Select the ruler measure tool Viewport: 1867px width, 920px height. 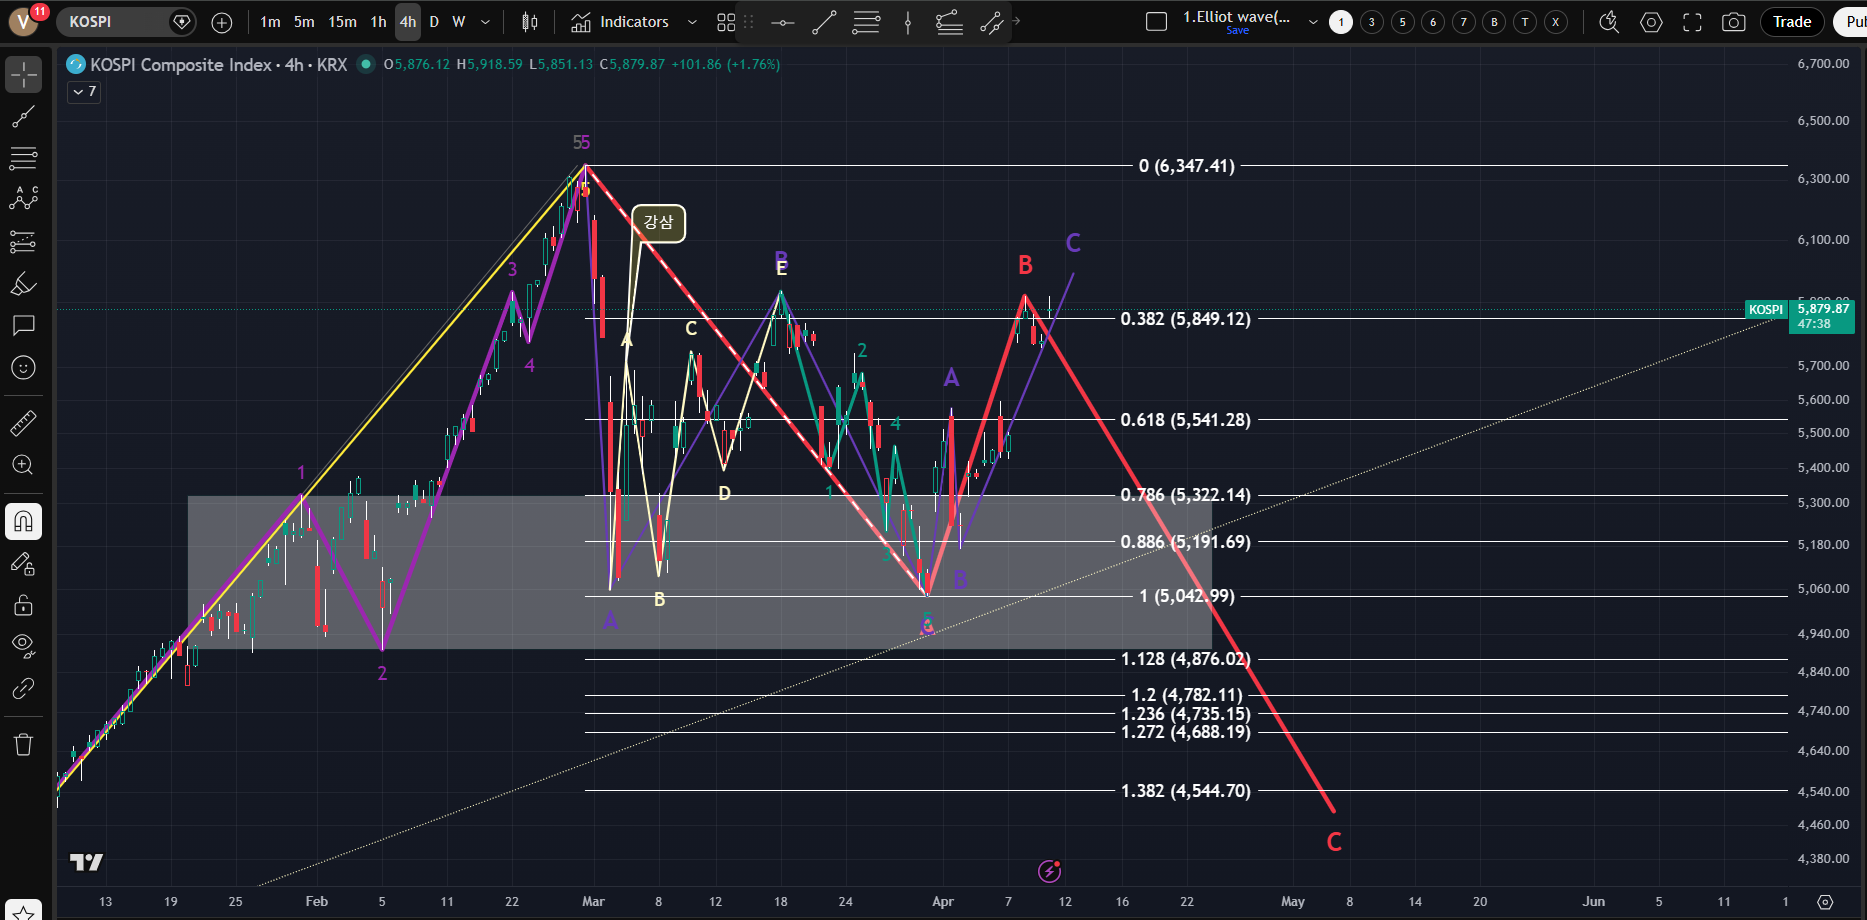click(24, 423)
